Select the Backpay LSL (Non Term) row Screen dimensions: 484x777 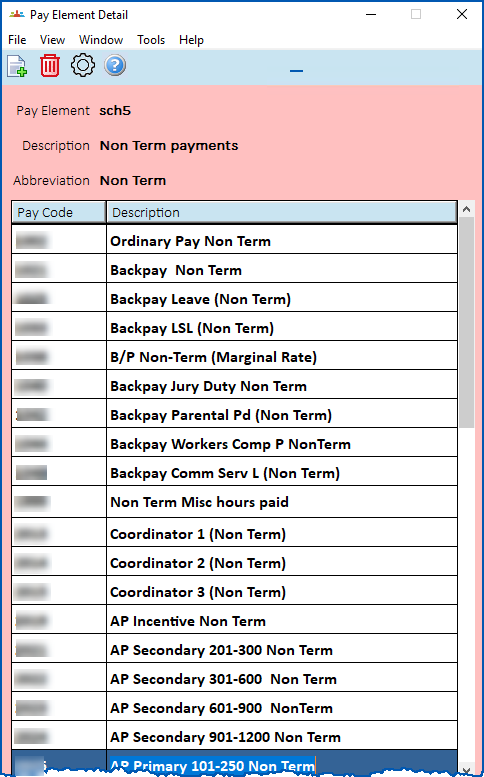point(234,328)
